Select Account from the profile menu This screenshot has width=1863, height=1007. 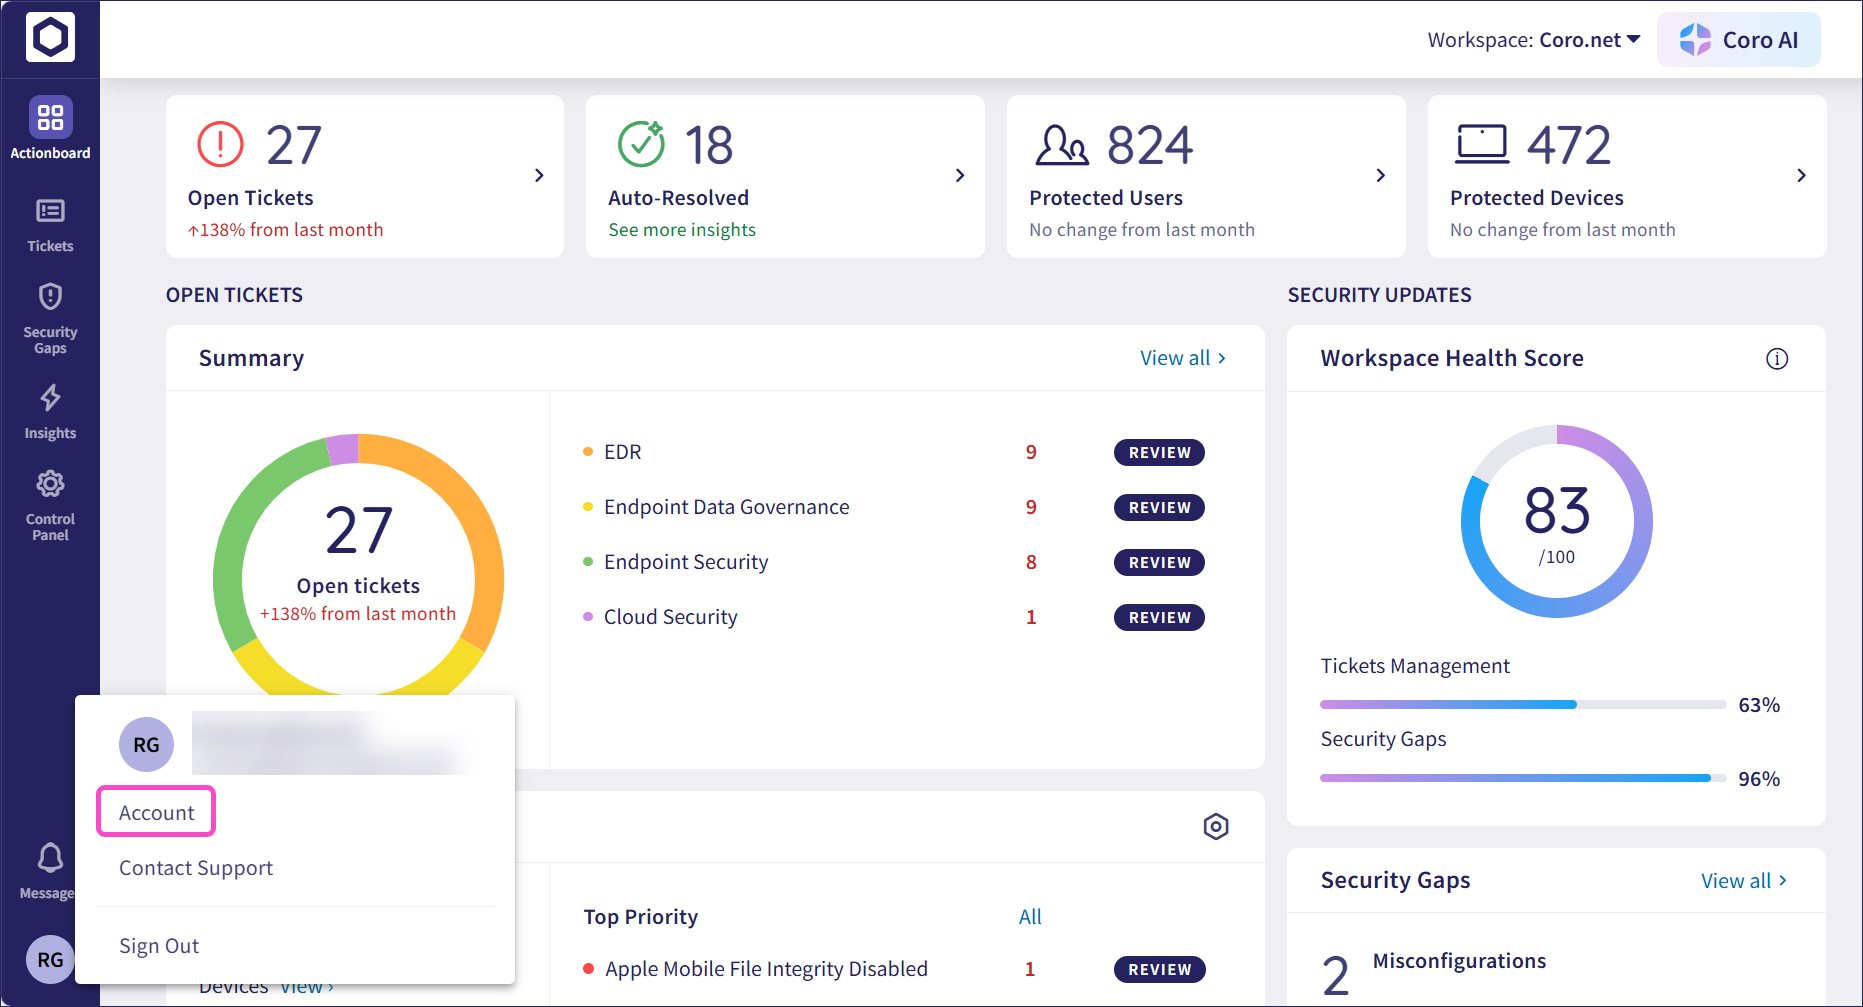coord(155,811)
